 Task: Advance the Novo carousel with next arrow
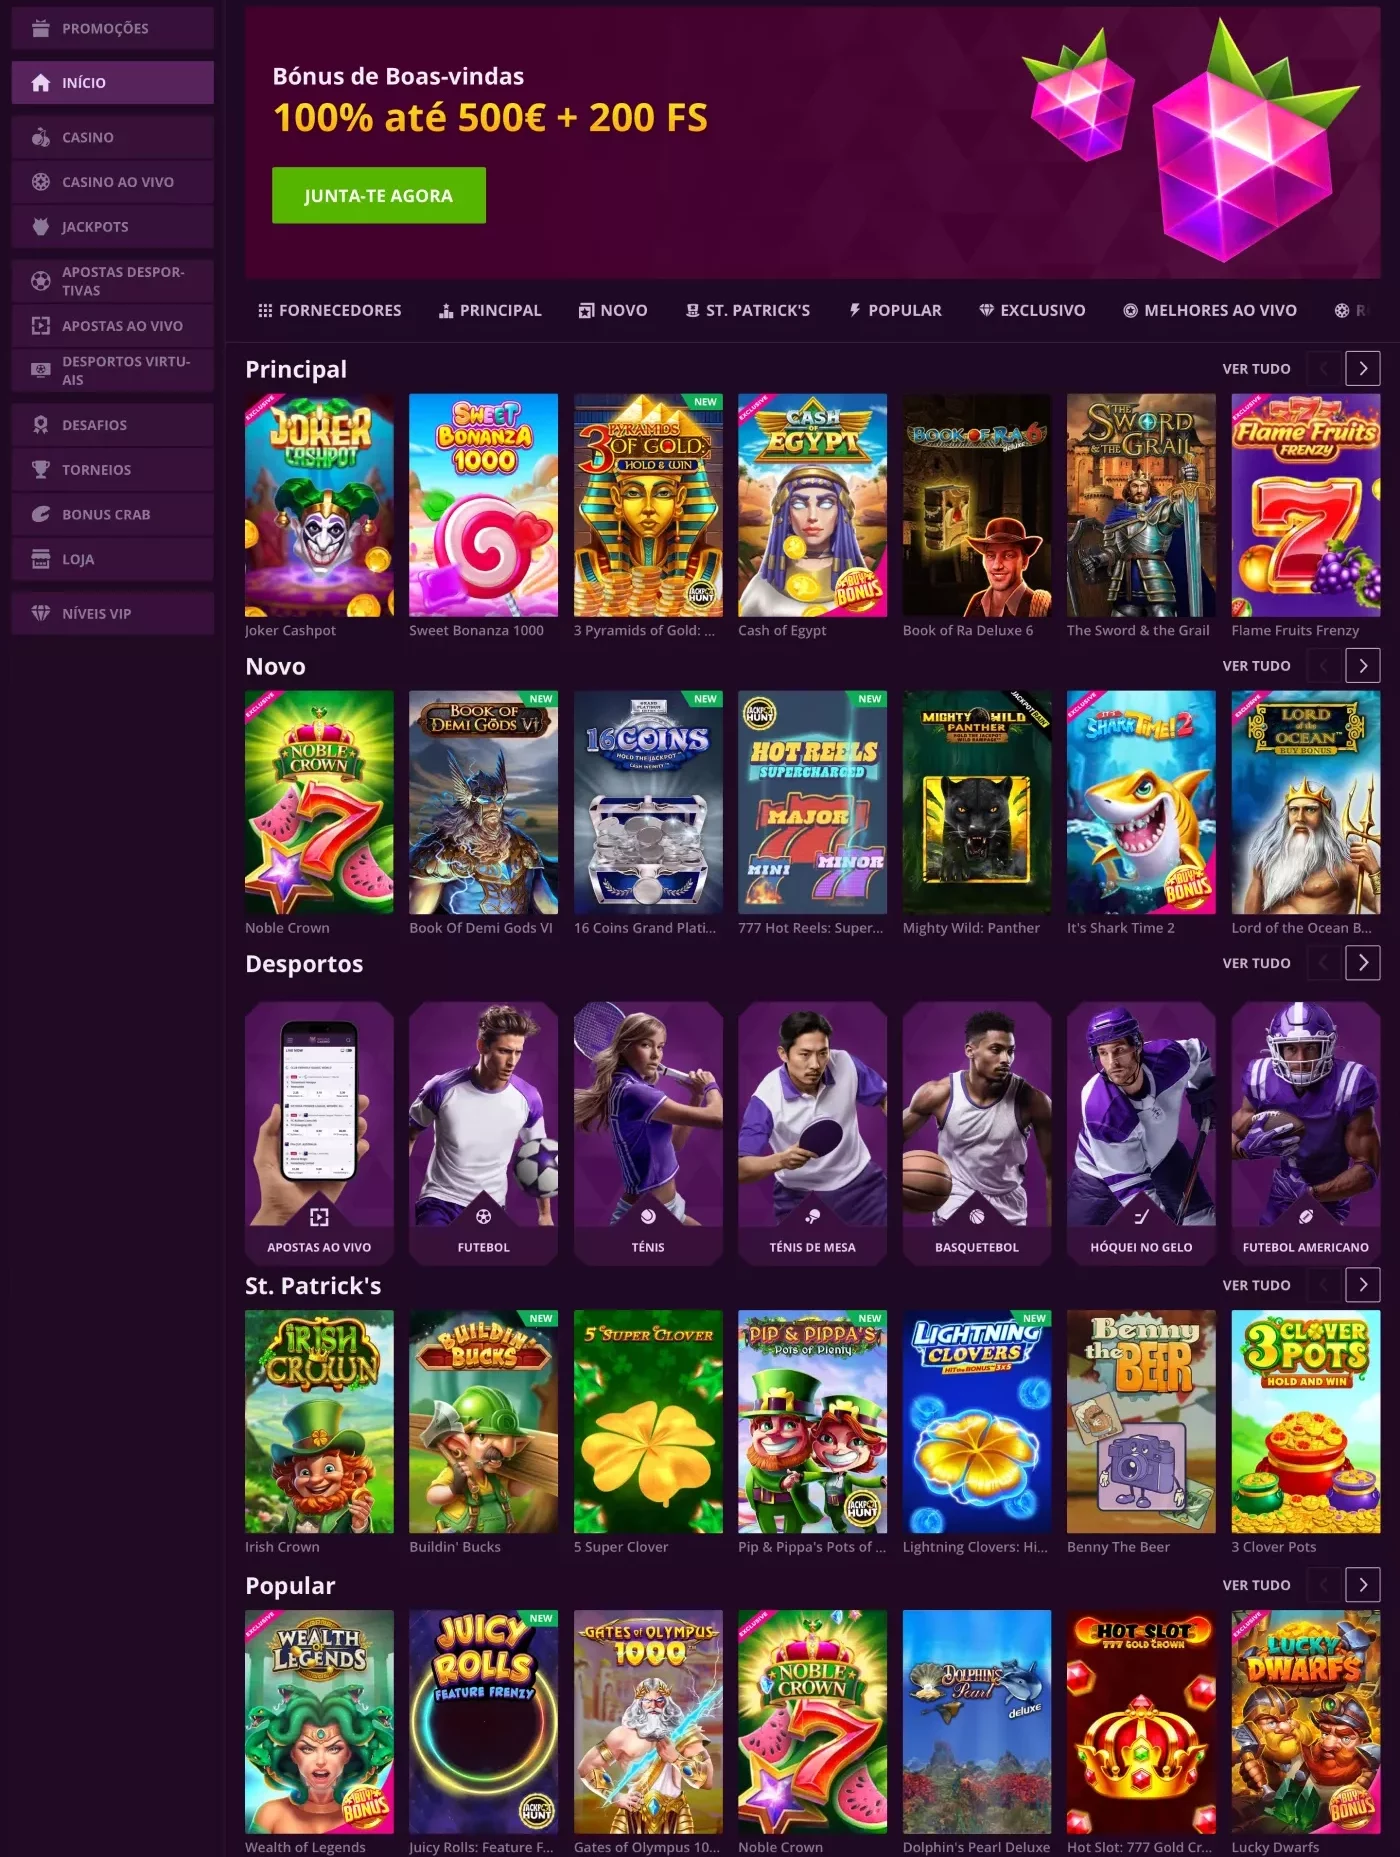point(1362,666)
